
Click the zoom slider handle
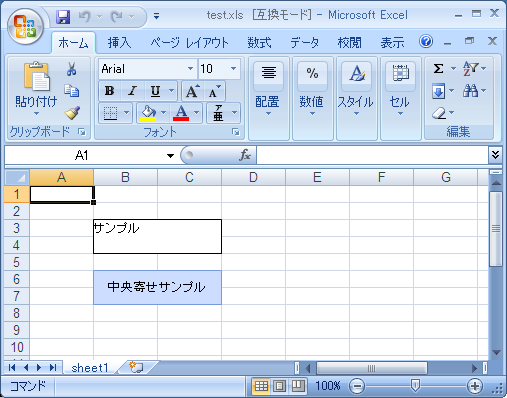(415, 386)
